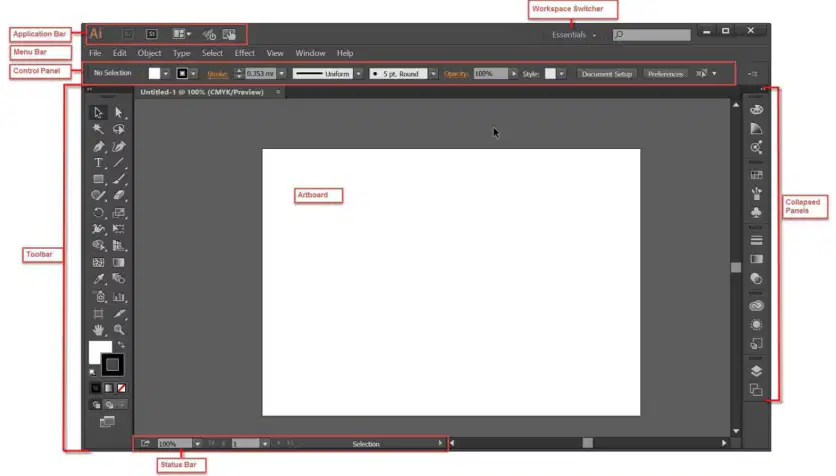Open the Object menu
This screenshot has width=836, height=476.
[x=149, y=53]
